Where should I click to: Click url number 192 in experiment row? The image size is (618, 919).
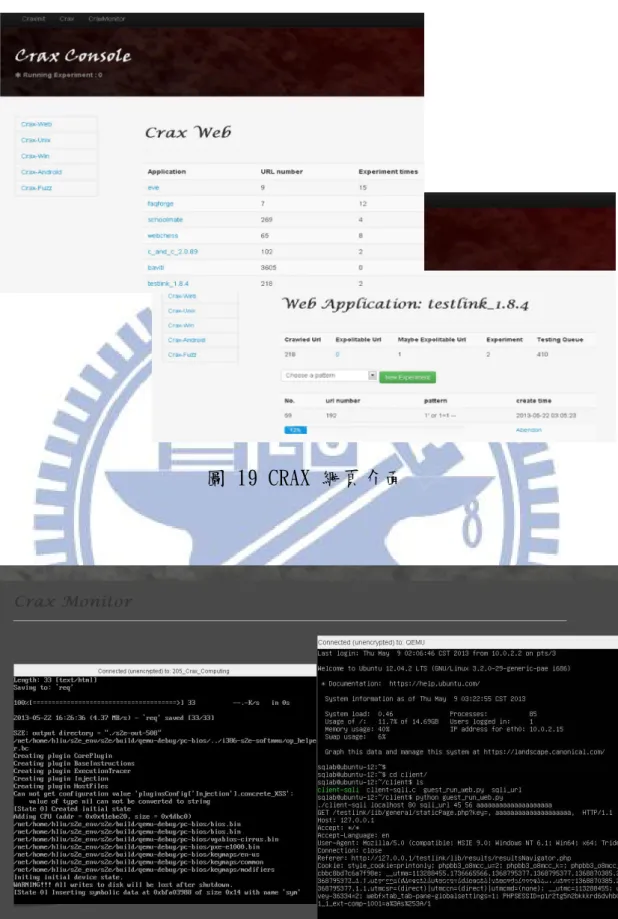click(331, 416)
